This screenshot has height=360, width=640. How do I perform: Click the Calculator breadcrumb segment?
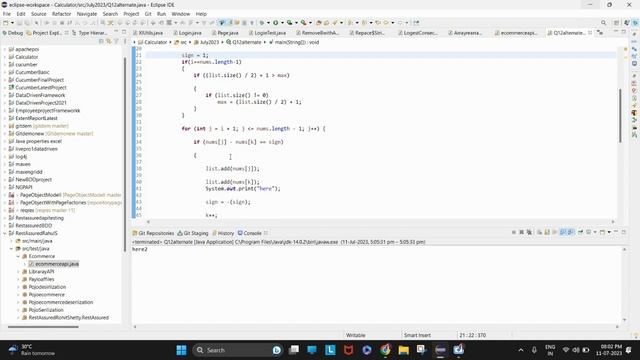pyautogui.click(x=153, y=42)
